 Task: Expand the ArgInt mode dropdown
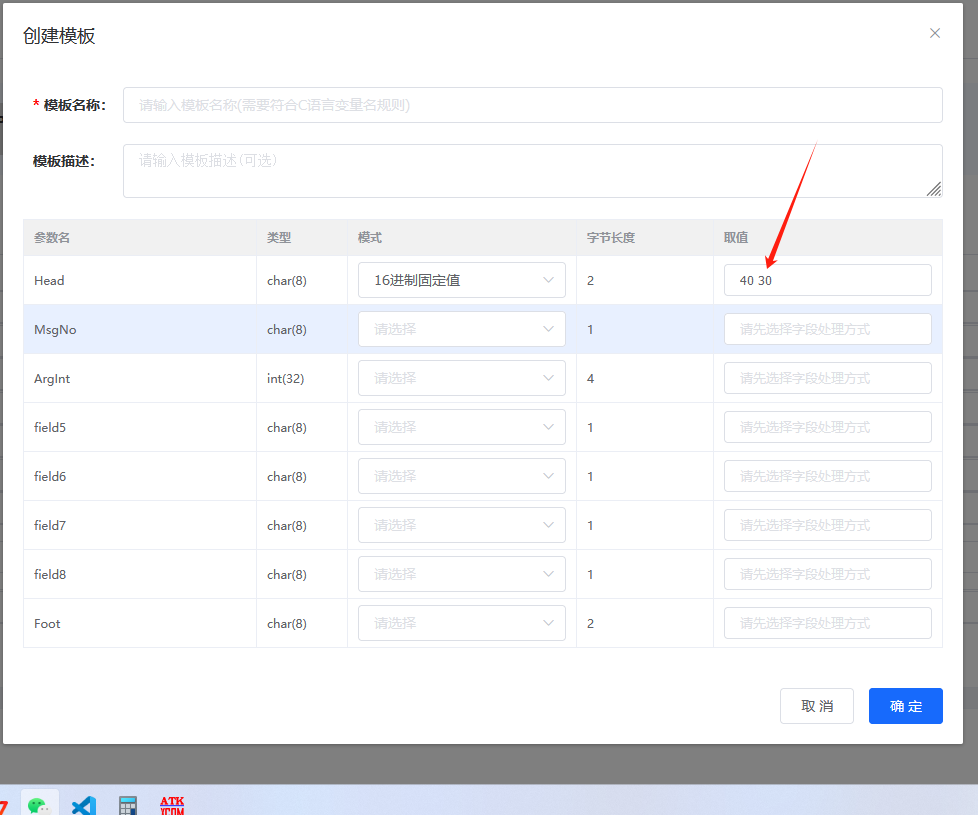coord(462,378)
